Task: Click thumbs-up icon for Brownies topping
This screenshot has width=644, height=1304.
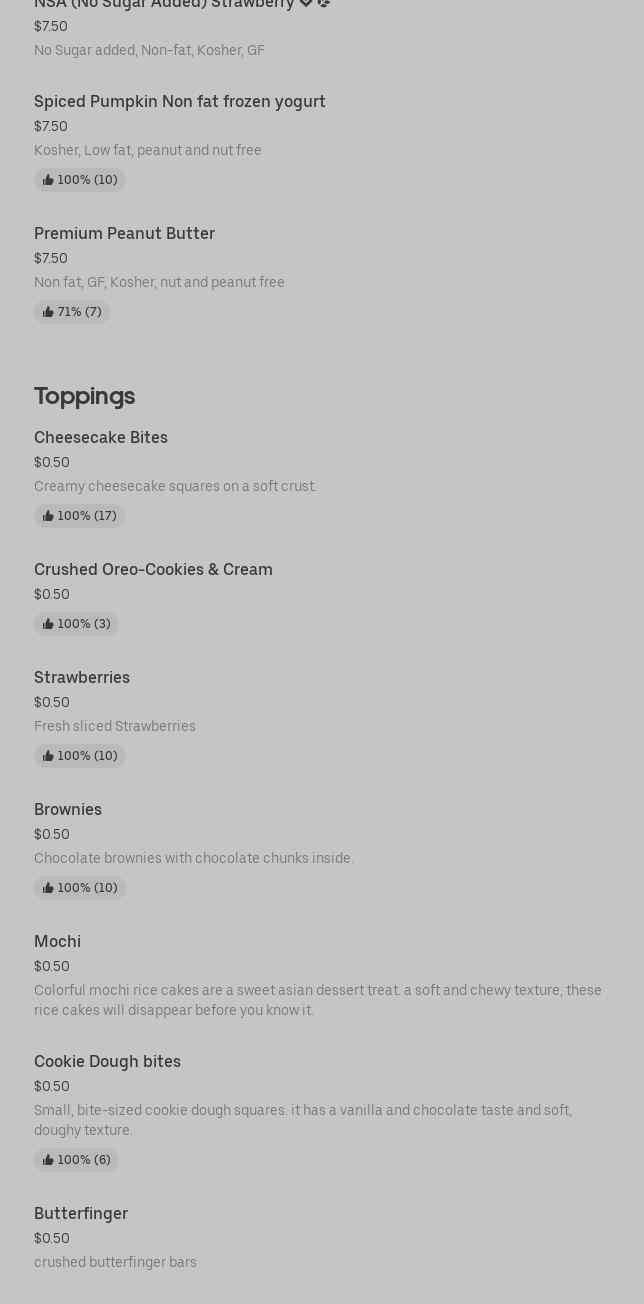Action: coord(48,888)
